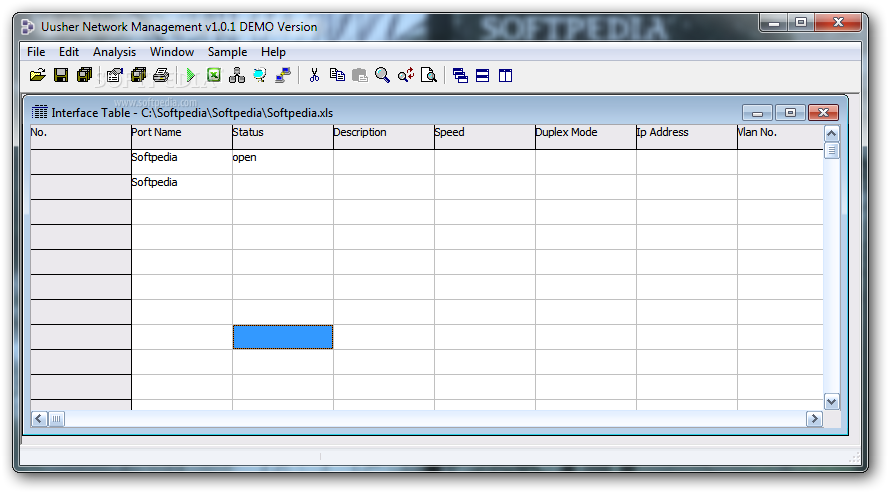Open the Analysis menu
Viewport: 889px width, 493px height.
point(115,52)
